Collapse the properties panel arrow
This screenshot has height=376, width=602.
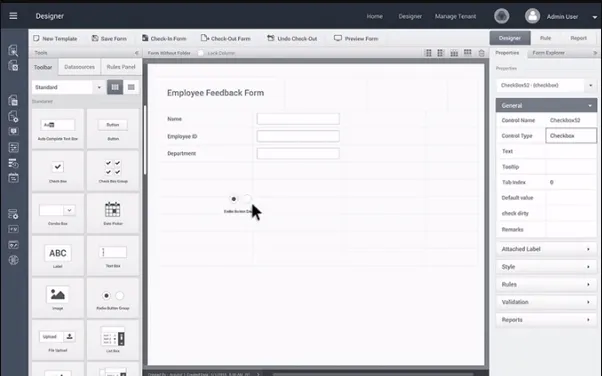coord(595,53)
